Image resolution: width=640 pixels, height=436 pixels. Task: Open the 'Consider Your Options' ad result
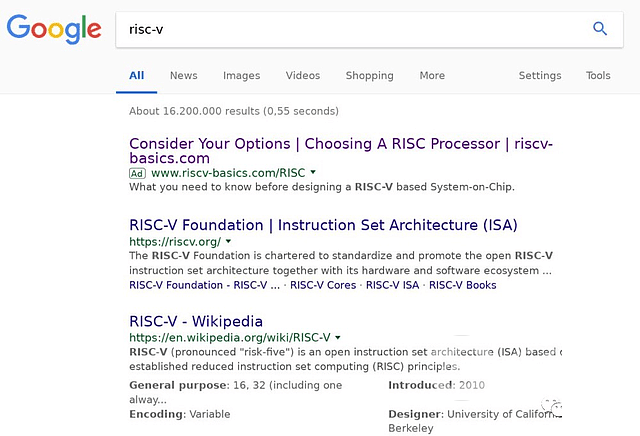[341, 151]
